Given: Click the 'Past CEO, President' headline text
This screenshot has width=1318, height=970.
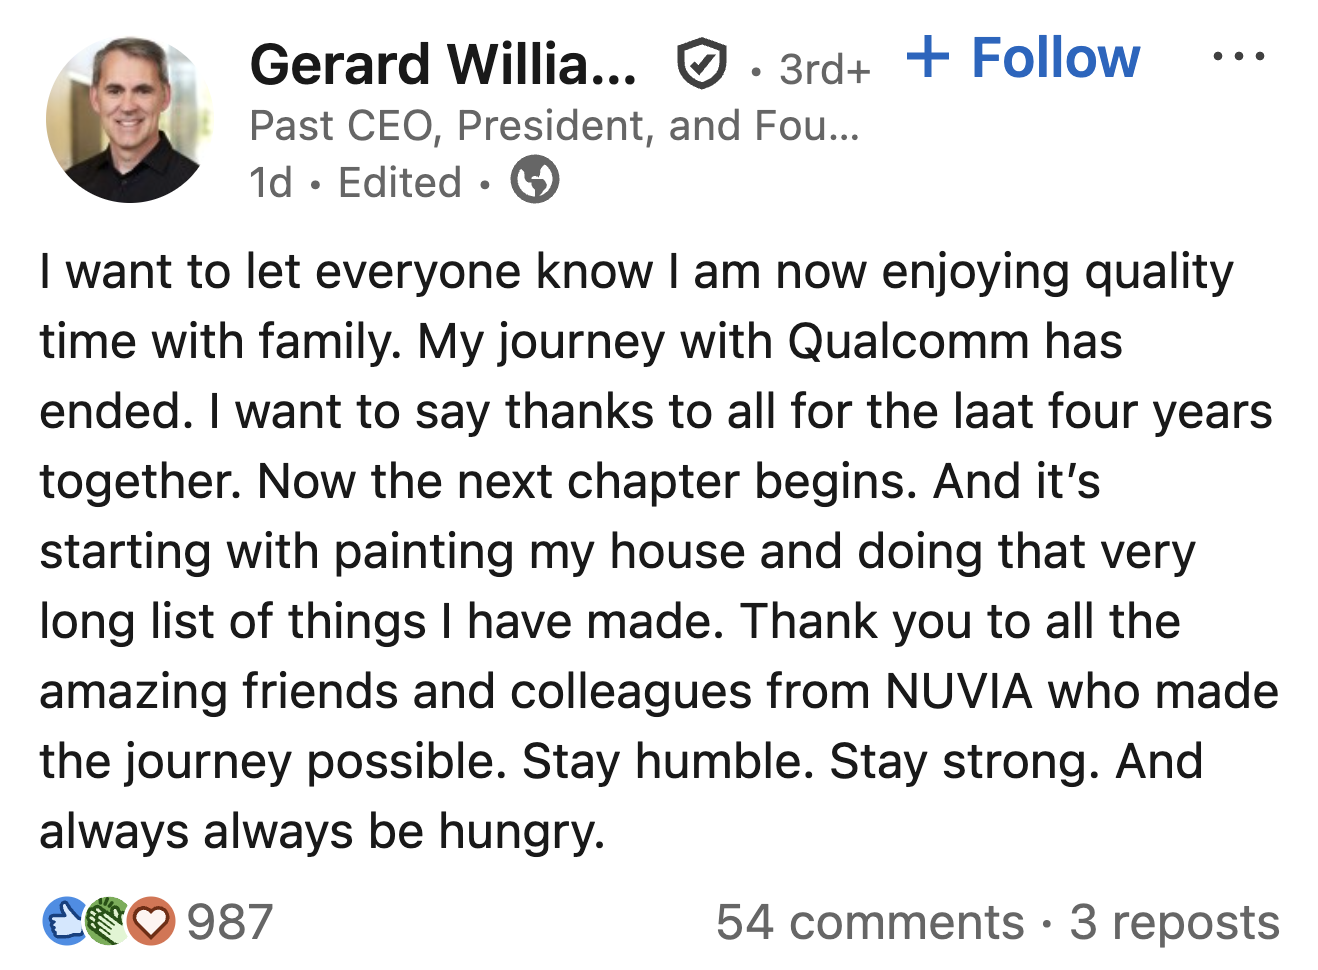Looking at the screenshot, I should pyautogui.click(x=554, y=126).
